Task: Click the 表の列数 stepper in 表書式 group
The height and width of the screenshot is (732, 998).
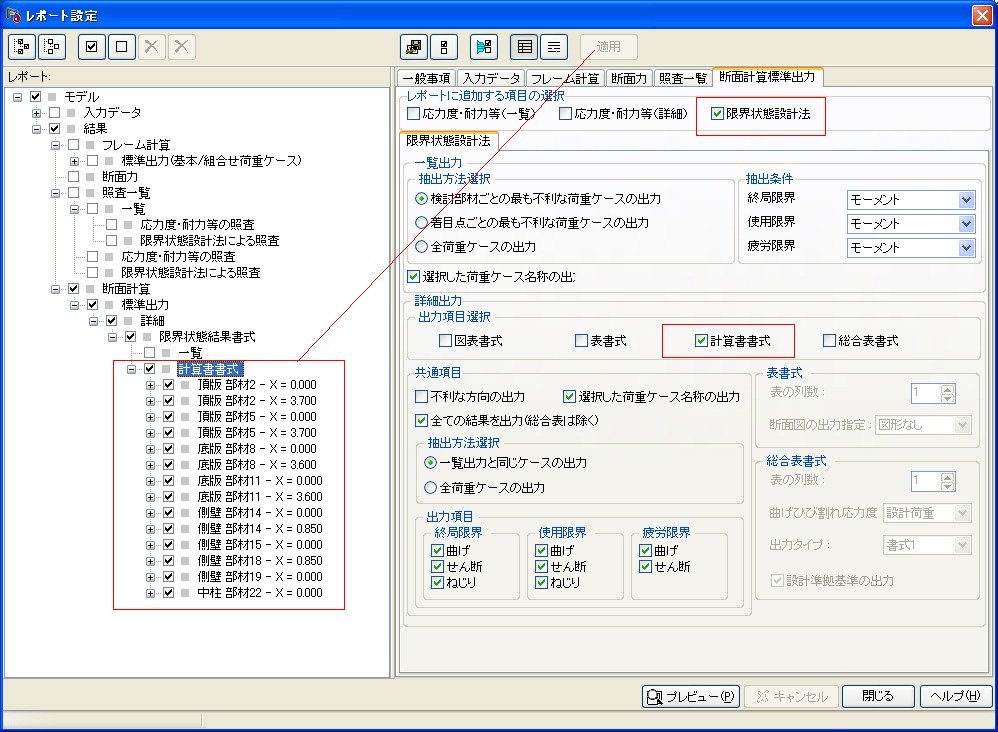Action: pyautogui.click(x=947, y=393)
